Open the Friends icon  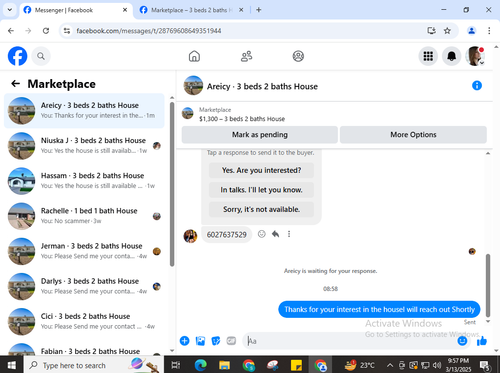point(246,56)
